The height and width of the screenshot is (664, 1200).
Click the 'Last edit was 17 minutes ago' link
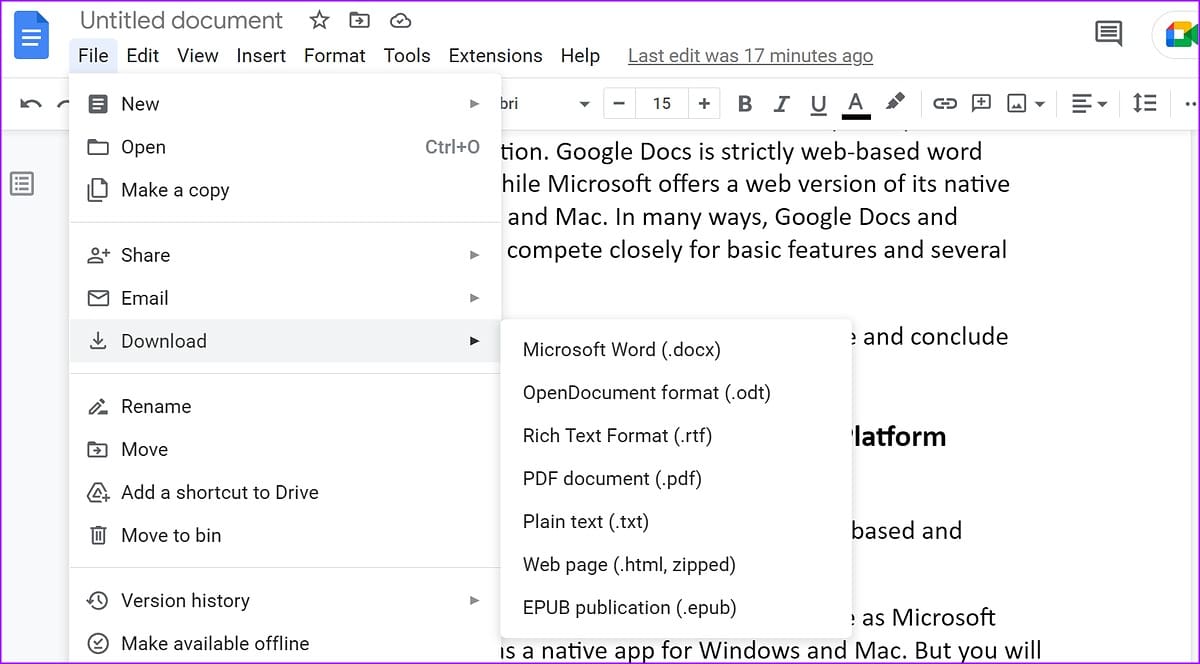(750, 56)
